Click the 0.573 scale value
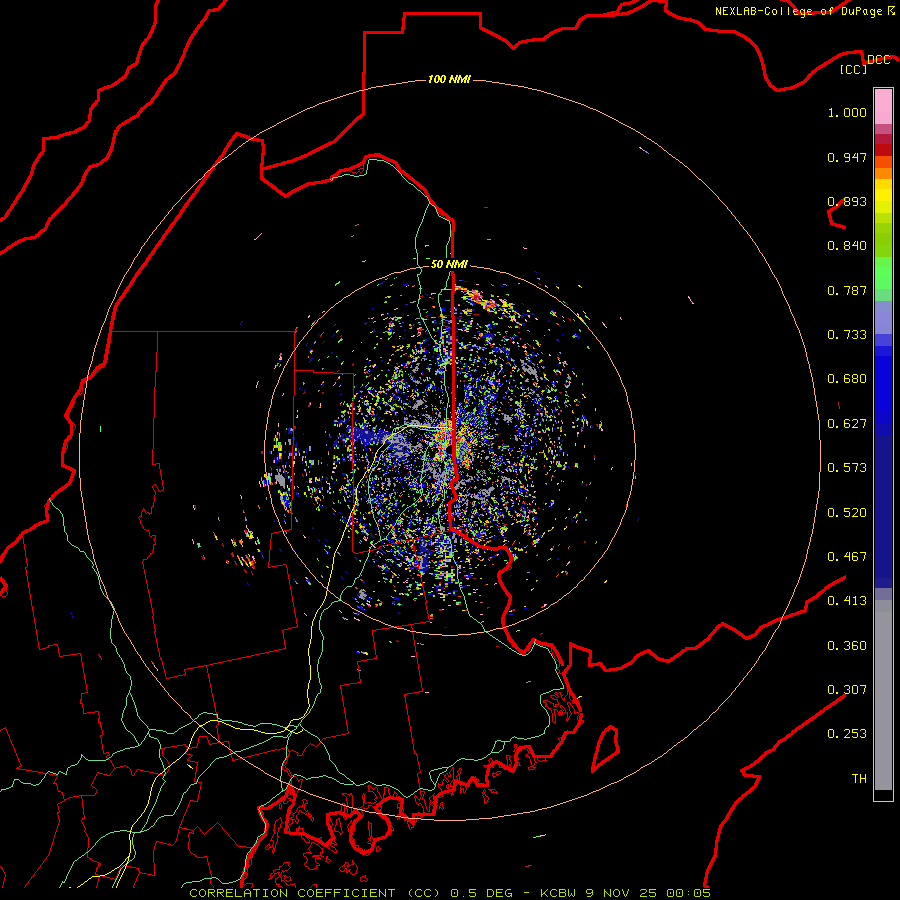The width and height of the screenshot is (900, 900). click(847, 468)
